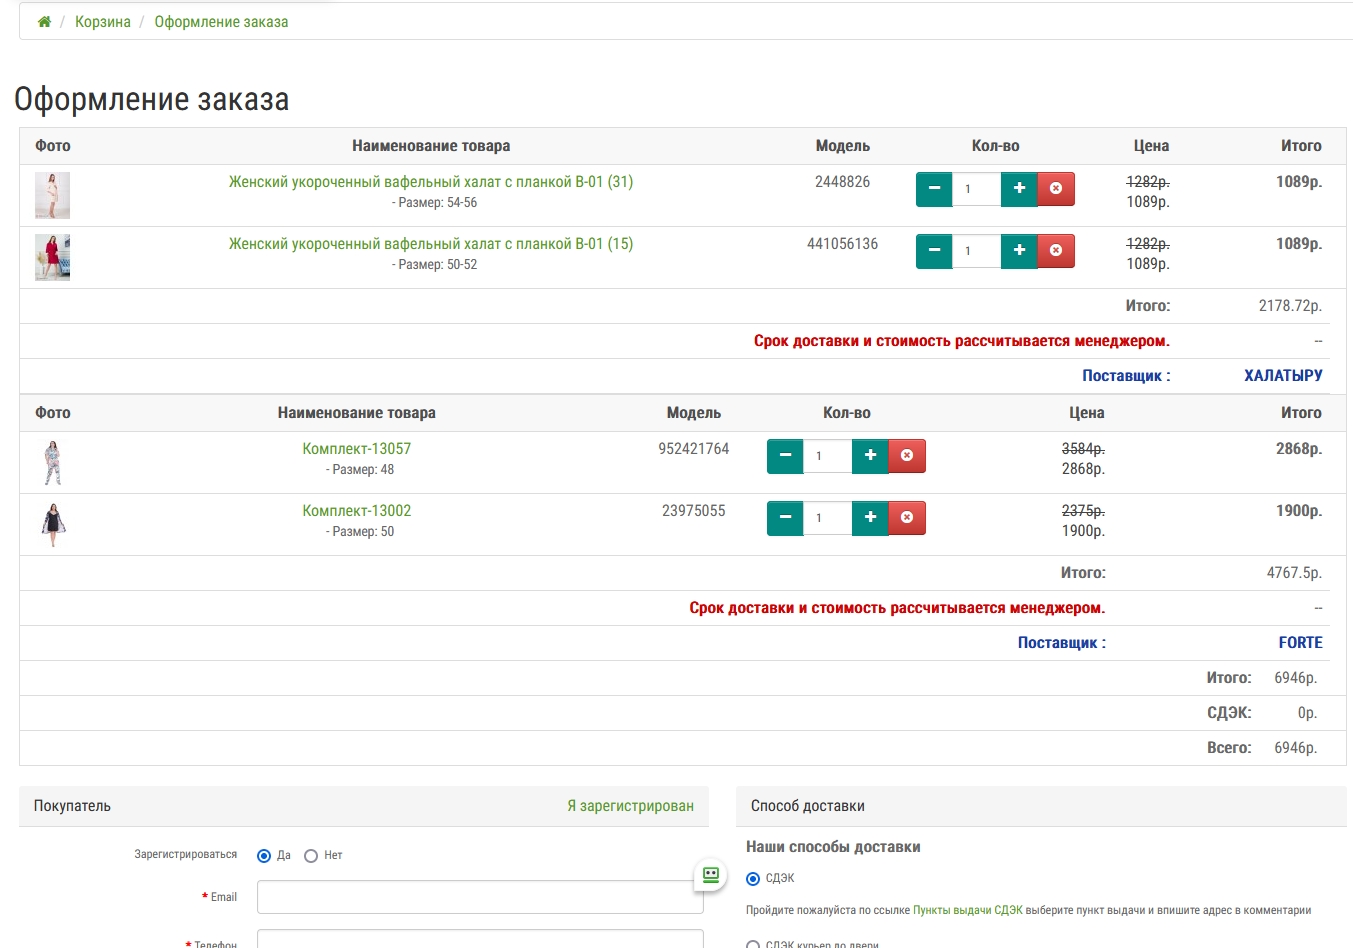Click the Email input field
The height and width of the screenshot is (948, 1353).
[480, 897]
